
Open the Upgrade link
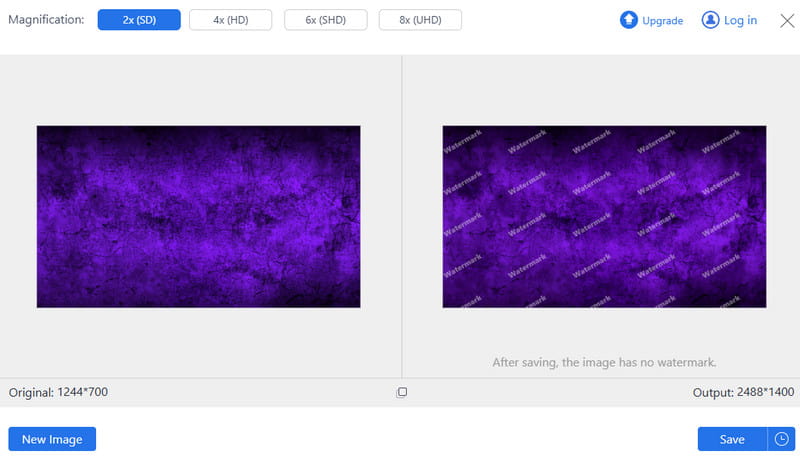pos(662,20)
